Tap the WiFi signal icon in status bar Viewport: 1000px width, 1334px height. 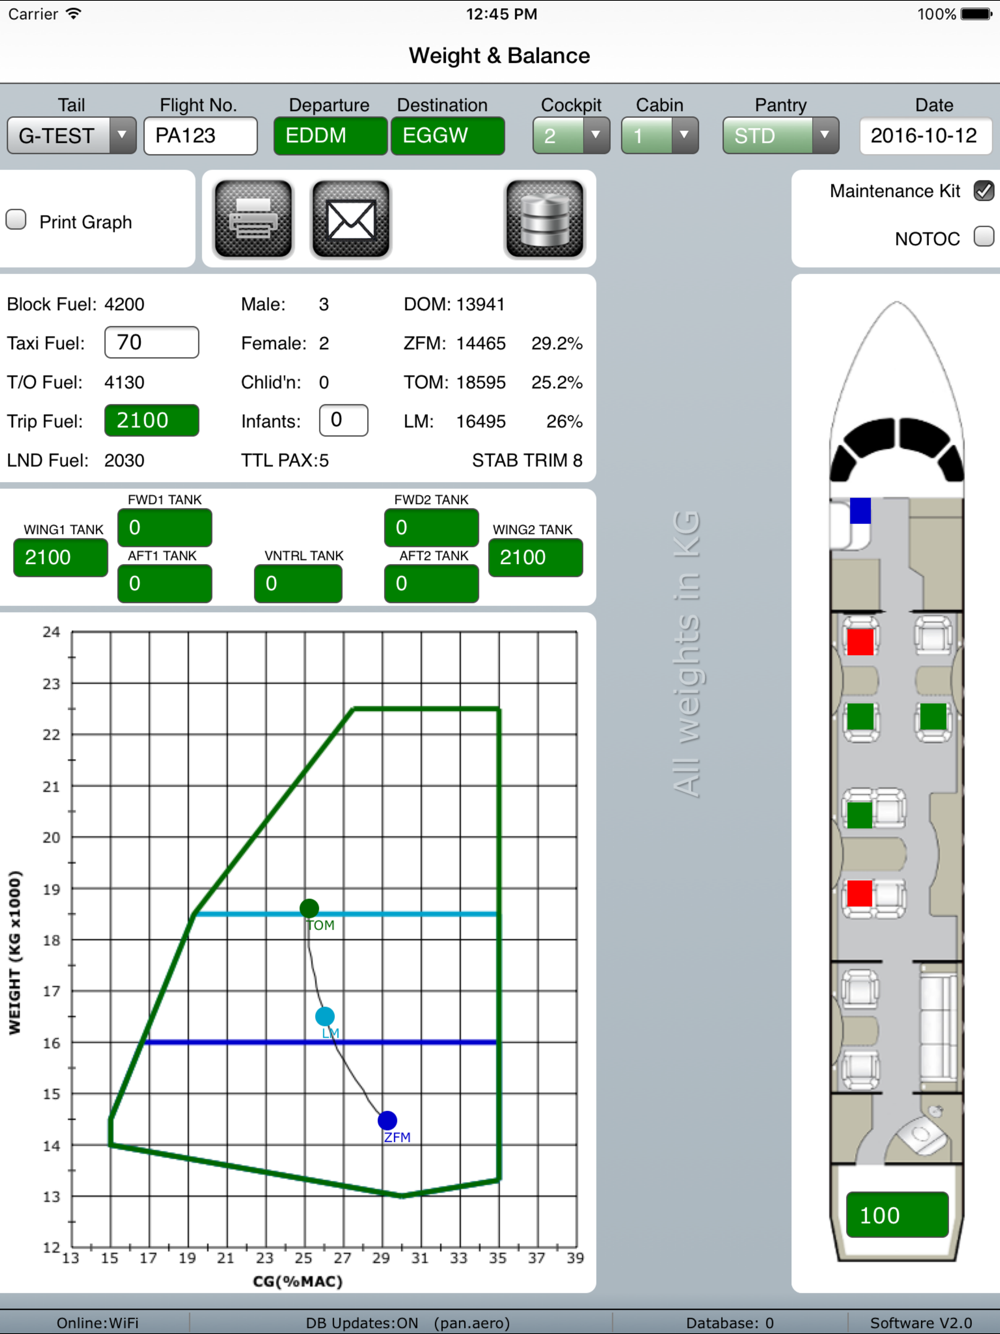74,14
